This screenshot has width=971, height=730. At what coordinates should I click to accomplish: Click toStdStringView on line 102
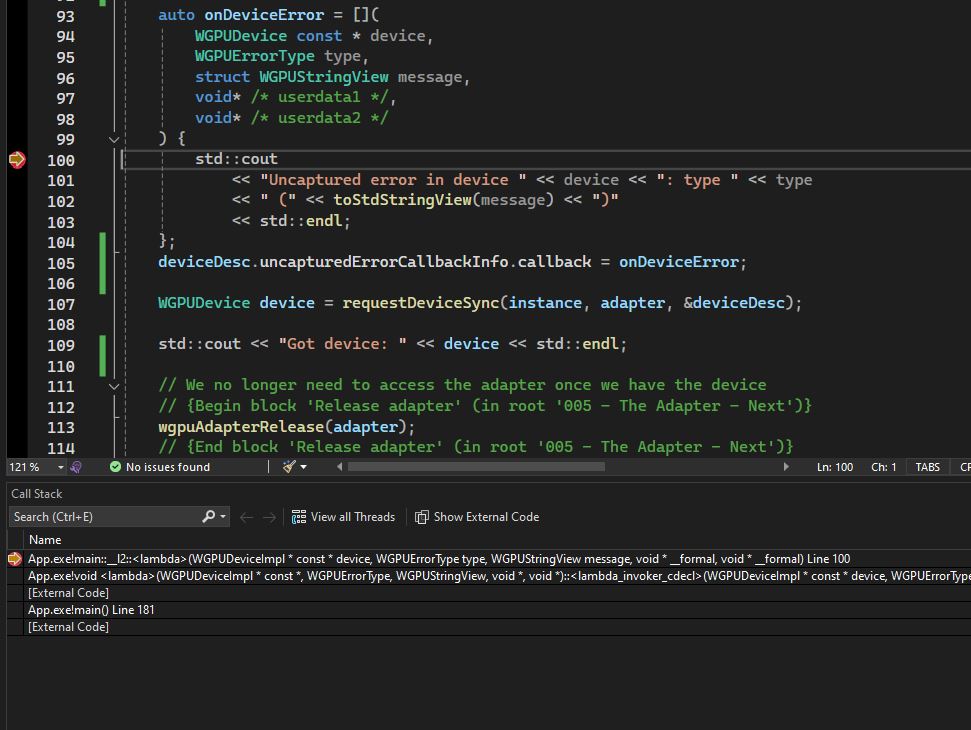402,200
